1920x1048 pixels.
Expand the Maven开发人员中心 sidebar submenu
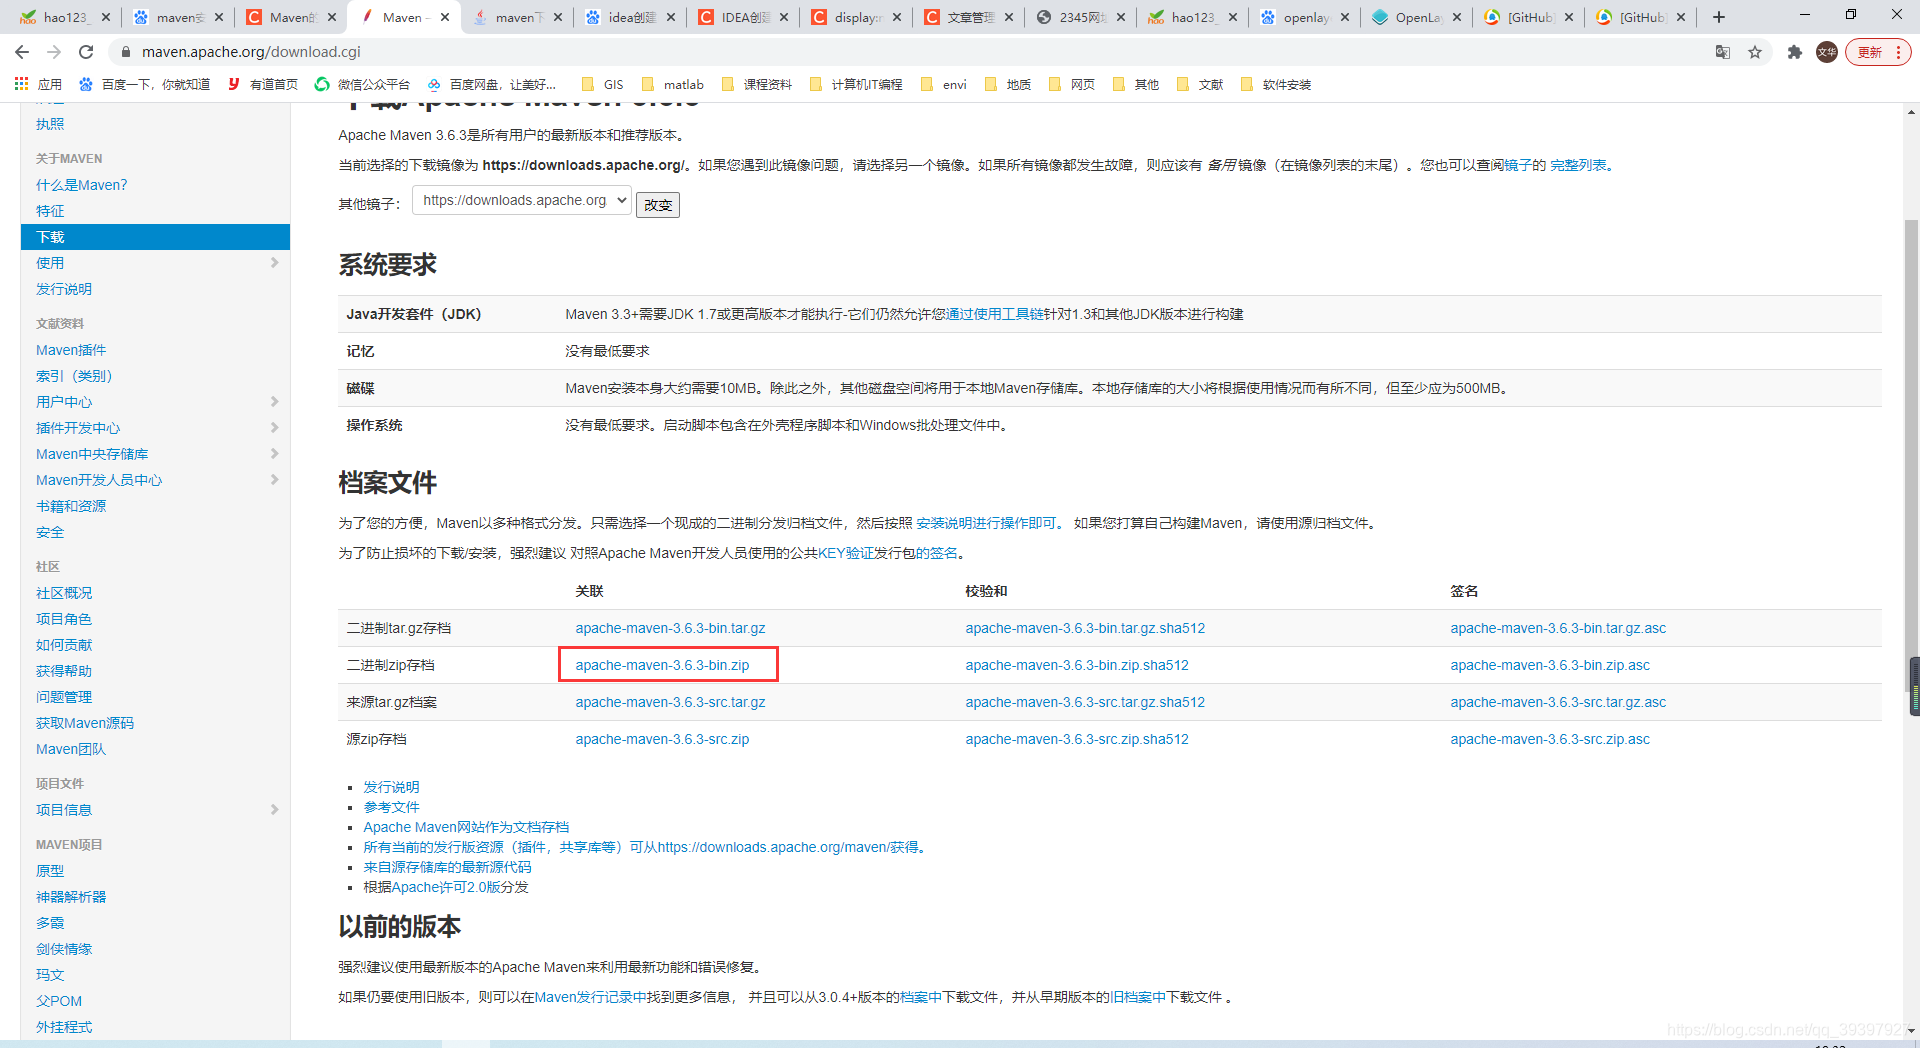click(x=274, y=480)
